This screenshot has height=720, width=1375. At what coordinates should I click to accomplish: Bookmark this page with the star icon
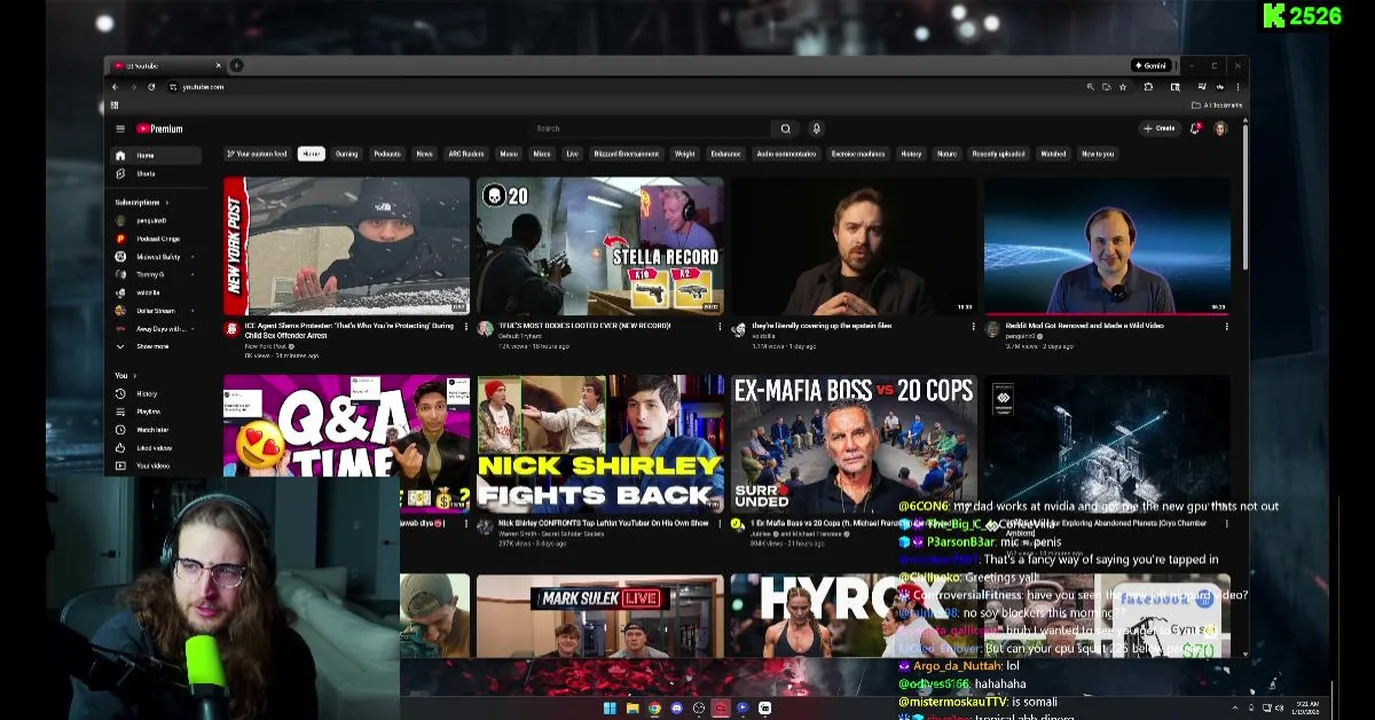[1122, 87]
